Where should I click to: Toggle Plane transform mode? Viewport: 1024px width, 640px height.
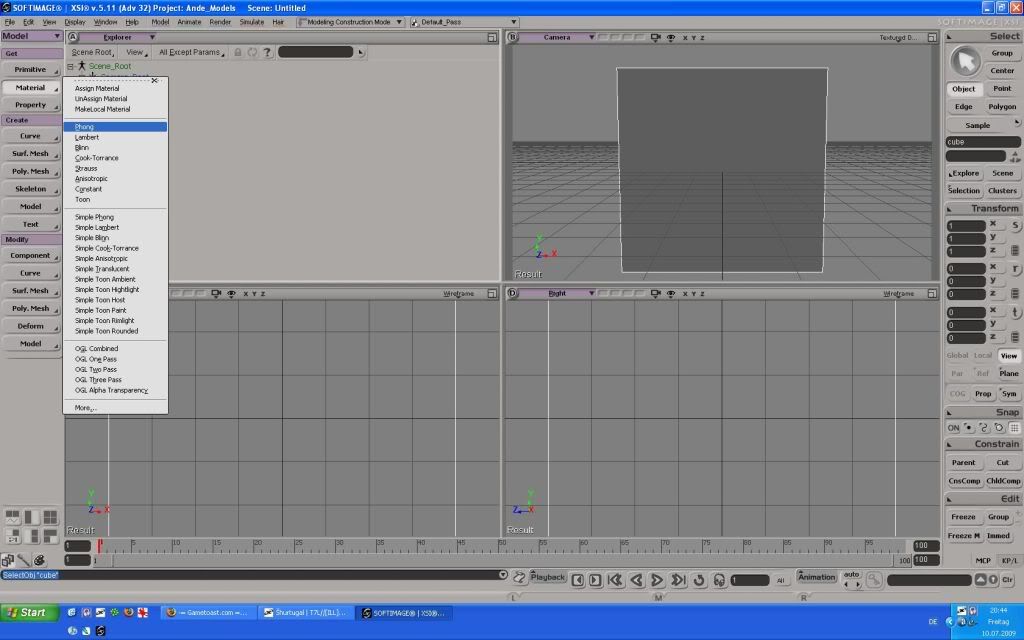(x=1008, y=373)
